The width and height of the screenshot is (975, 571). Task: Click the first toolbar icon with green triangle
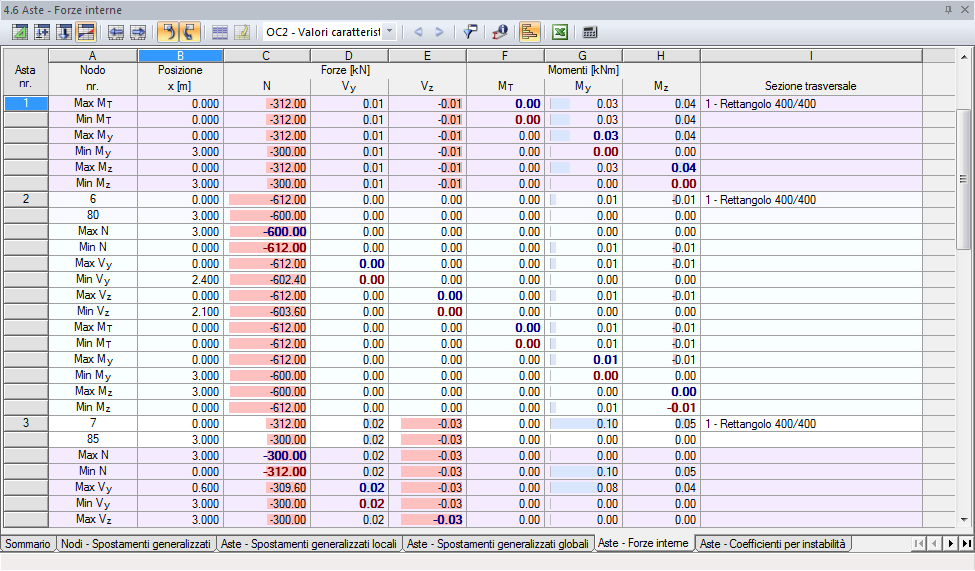pyautogui.click(x=20, y=32)
